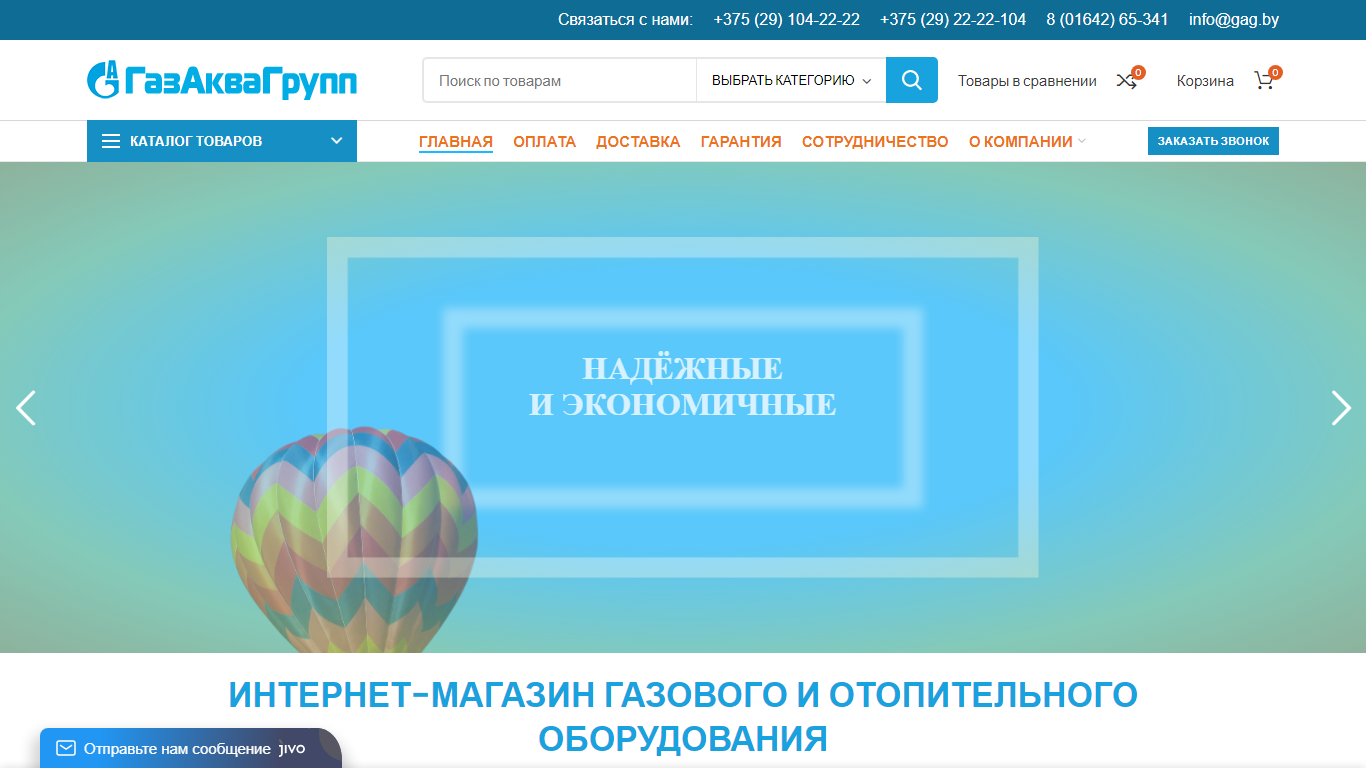Click the ГазАкваГрупп logo
Image resolution: width=1366 pixels, height=768 pixels.
point(222,81)
